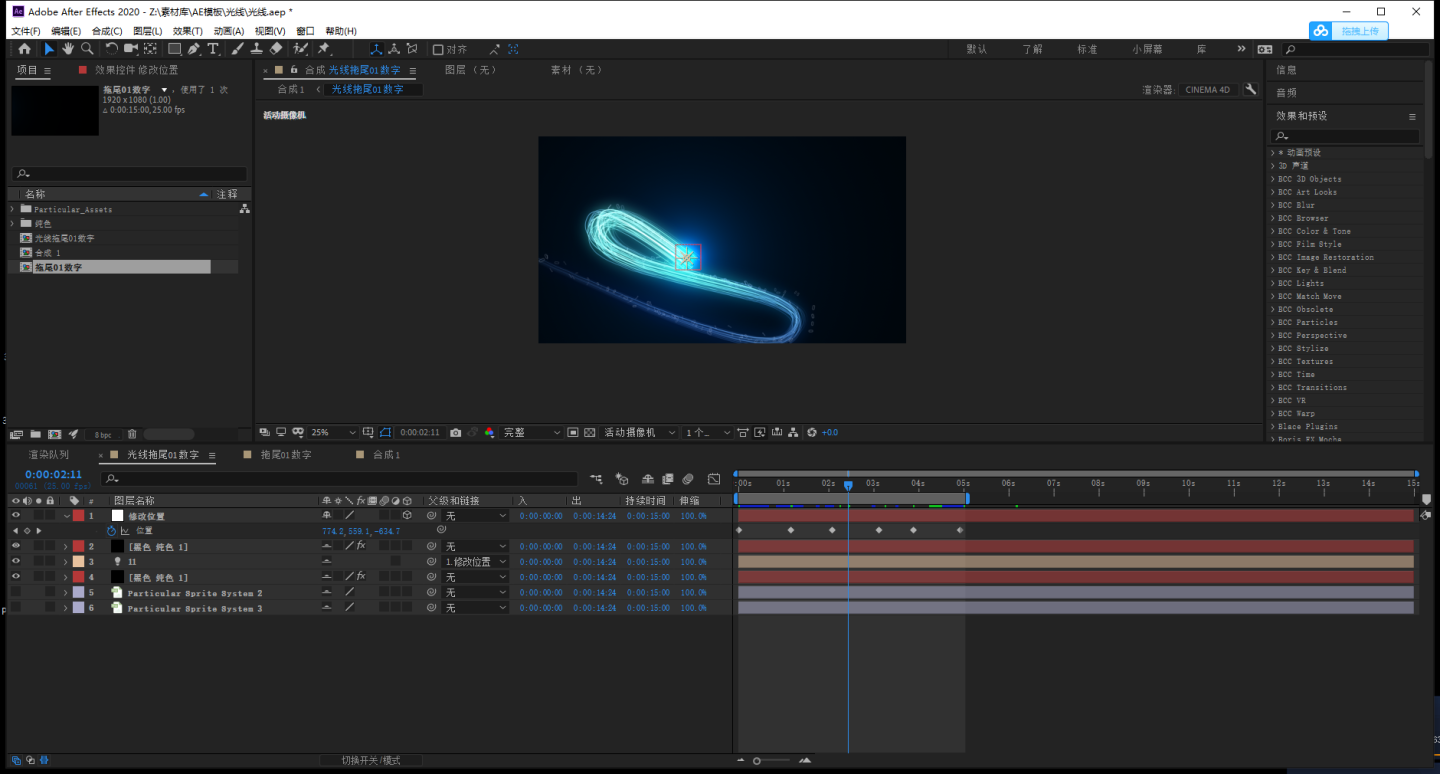The width and height of the screenshot is (1440, 774).
Task: Show layer 5 Particular Sprite System 2
Action: (16, 592)
